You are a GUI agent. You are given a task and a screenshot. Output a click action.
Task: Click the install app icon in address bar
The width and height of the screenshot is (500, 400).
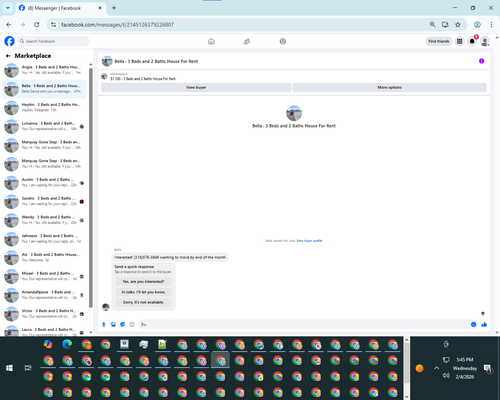pos(445,25)
